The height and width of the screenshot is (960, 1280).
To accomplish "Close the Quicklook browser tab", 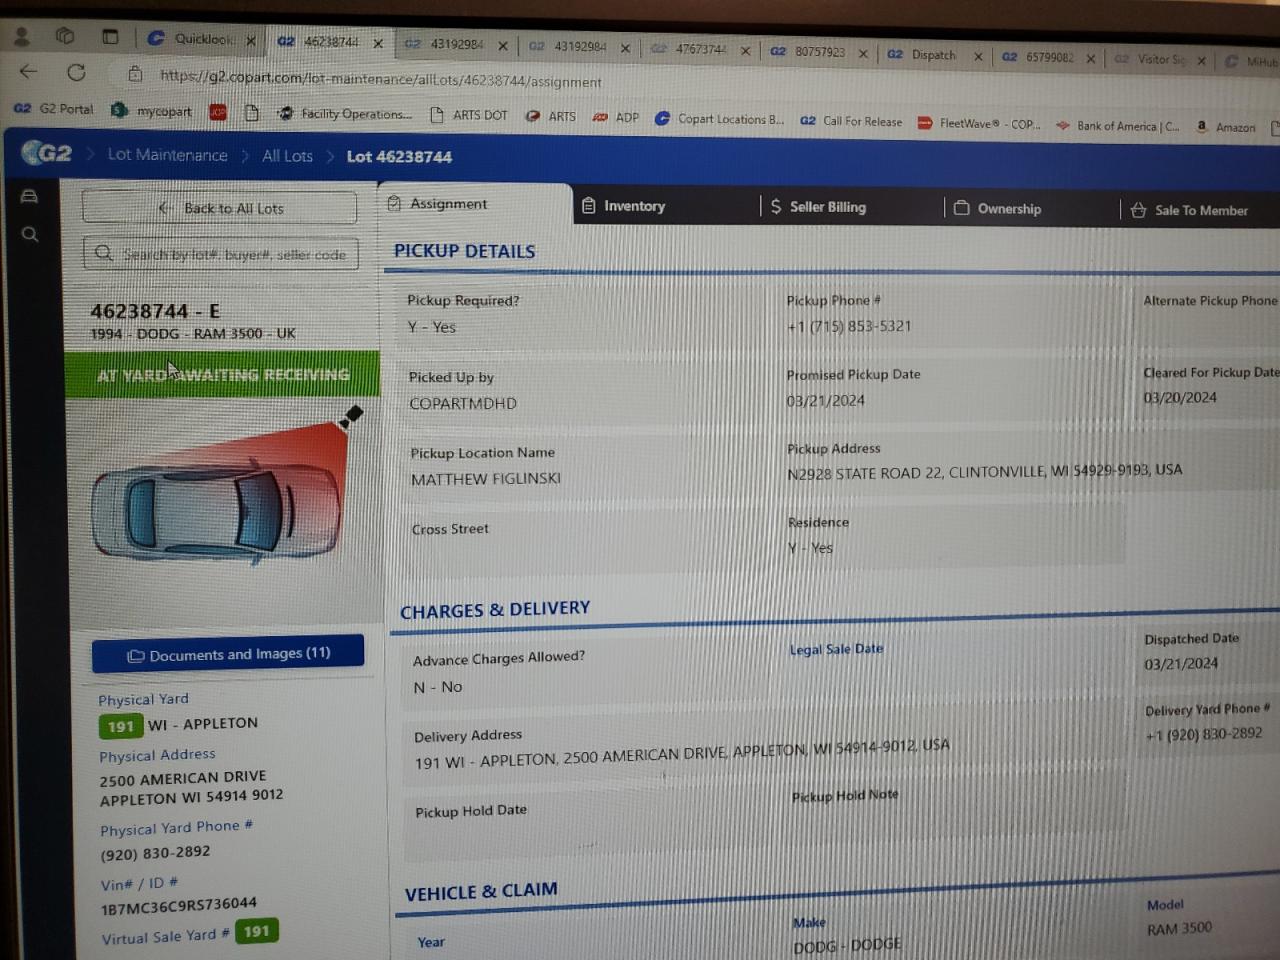I will click(251, 41).
